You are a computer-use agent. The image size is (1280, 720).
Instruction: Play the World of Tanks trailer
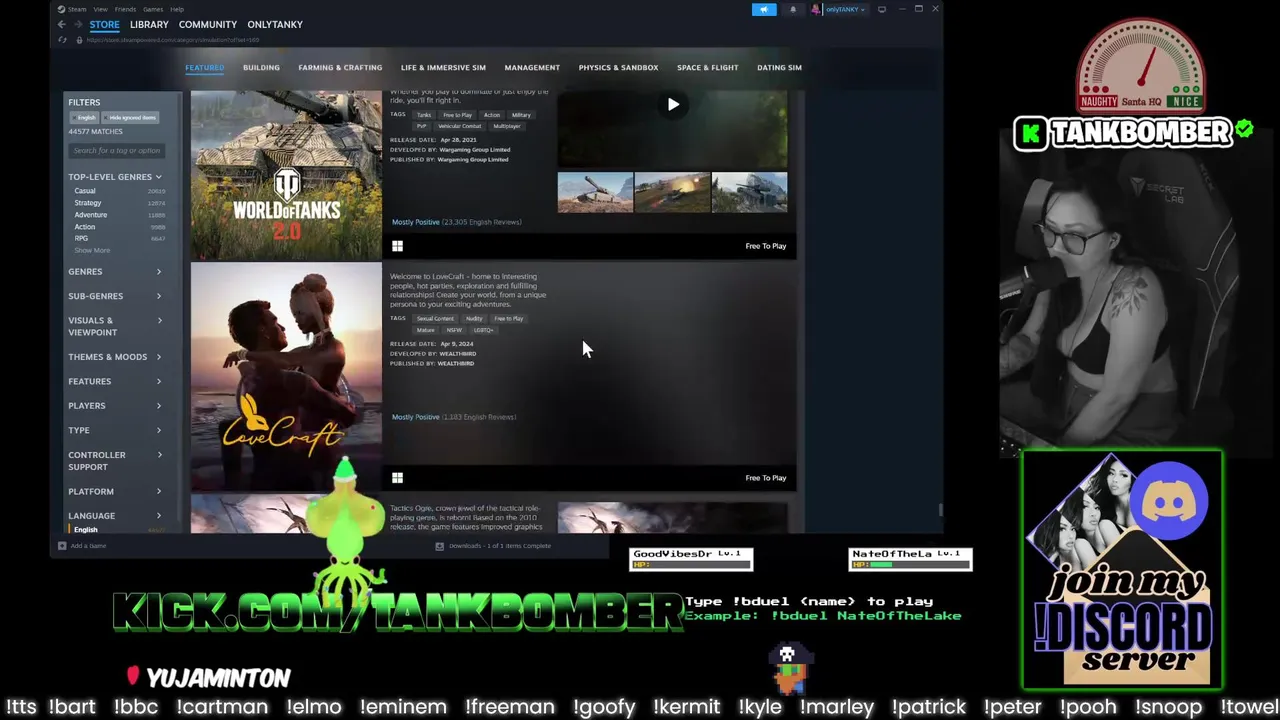coord(673,104)
